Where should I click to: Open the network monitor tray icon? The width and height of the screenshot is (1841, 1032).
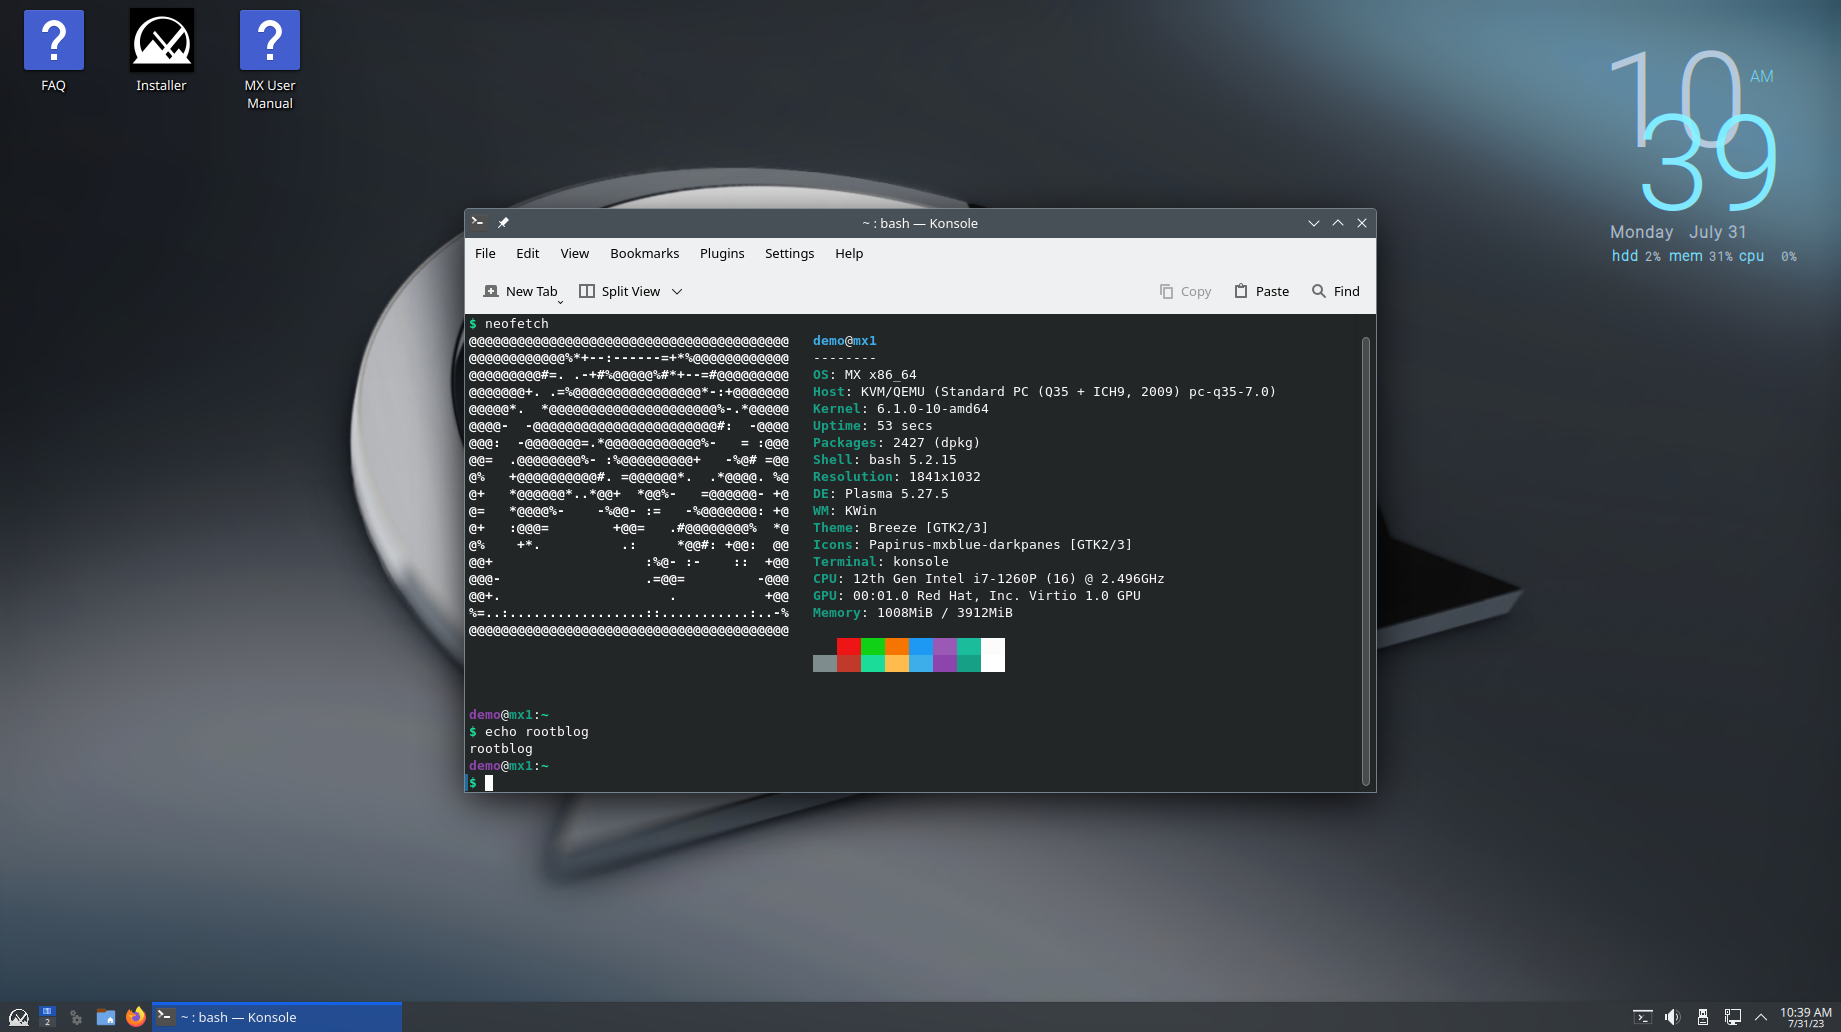[x=1733, y=1017]
